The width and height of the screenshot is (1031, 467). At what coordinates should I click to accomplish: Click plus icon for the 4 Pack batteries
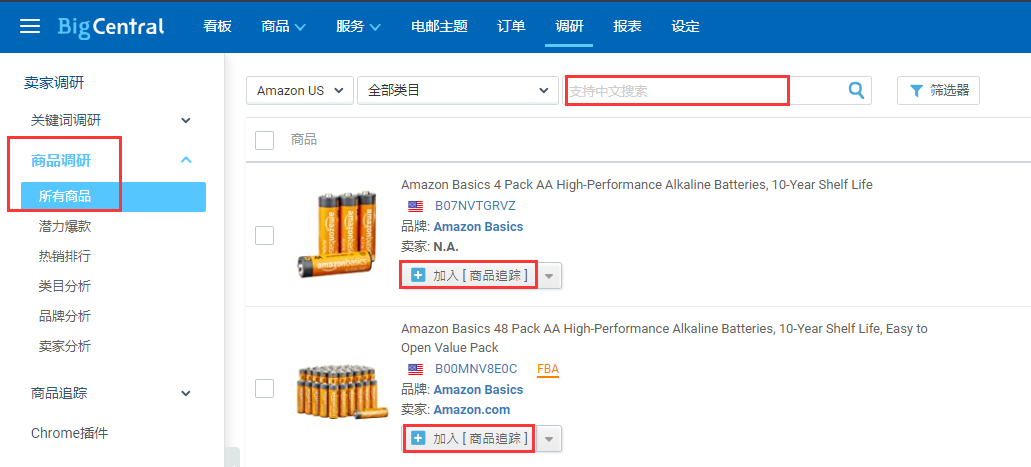[418, 275]
